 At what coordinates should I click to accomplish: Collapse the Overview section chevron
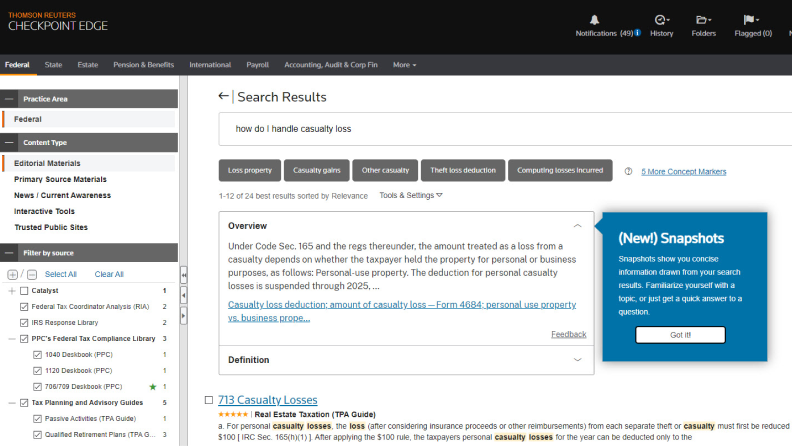point(577,226)
